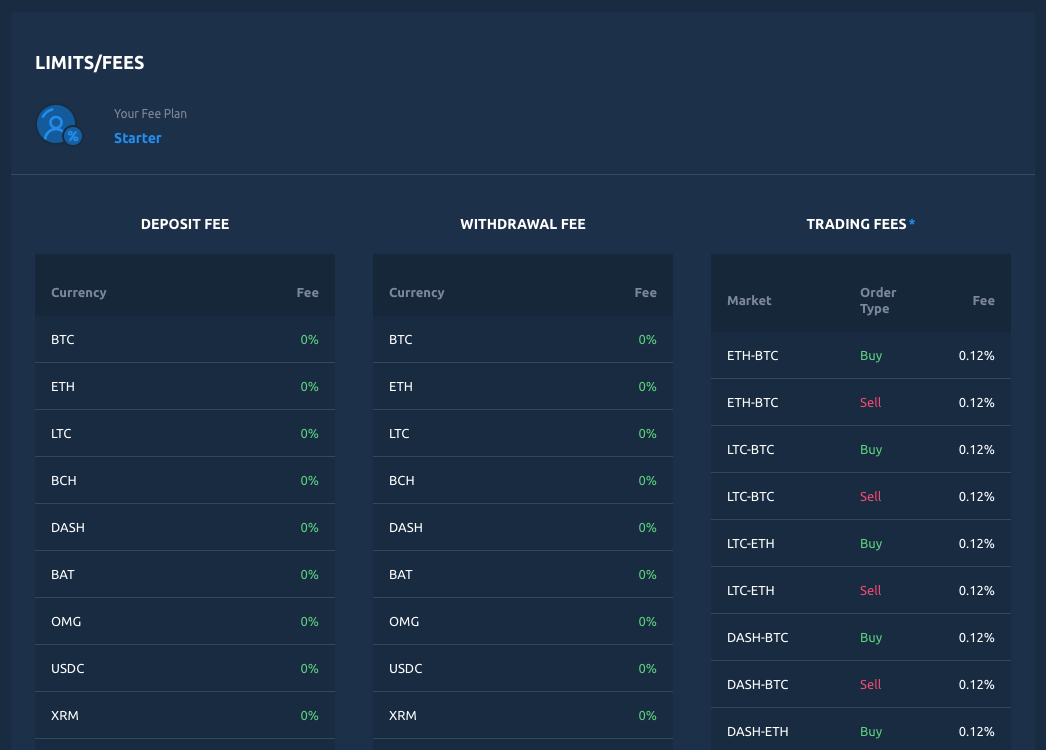Select BTC in the Withdrawal Fee table

click(401, 340)
